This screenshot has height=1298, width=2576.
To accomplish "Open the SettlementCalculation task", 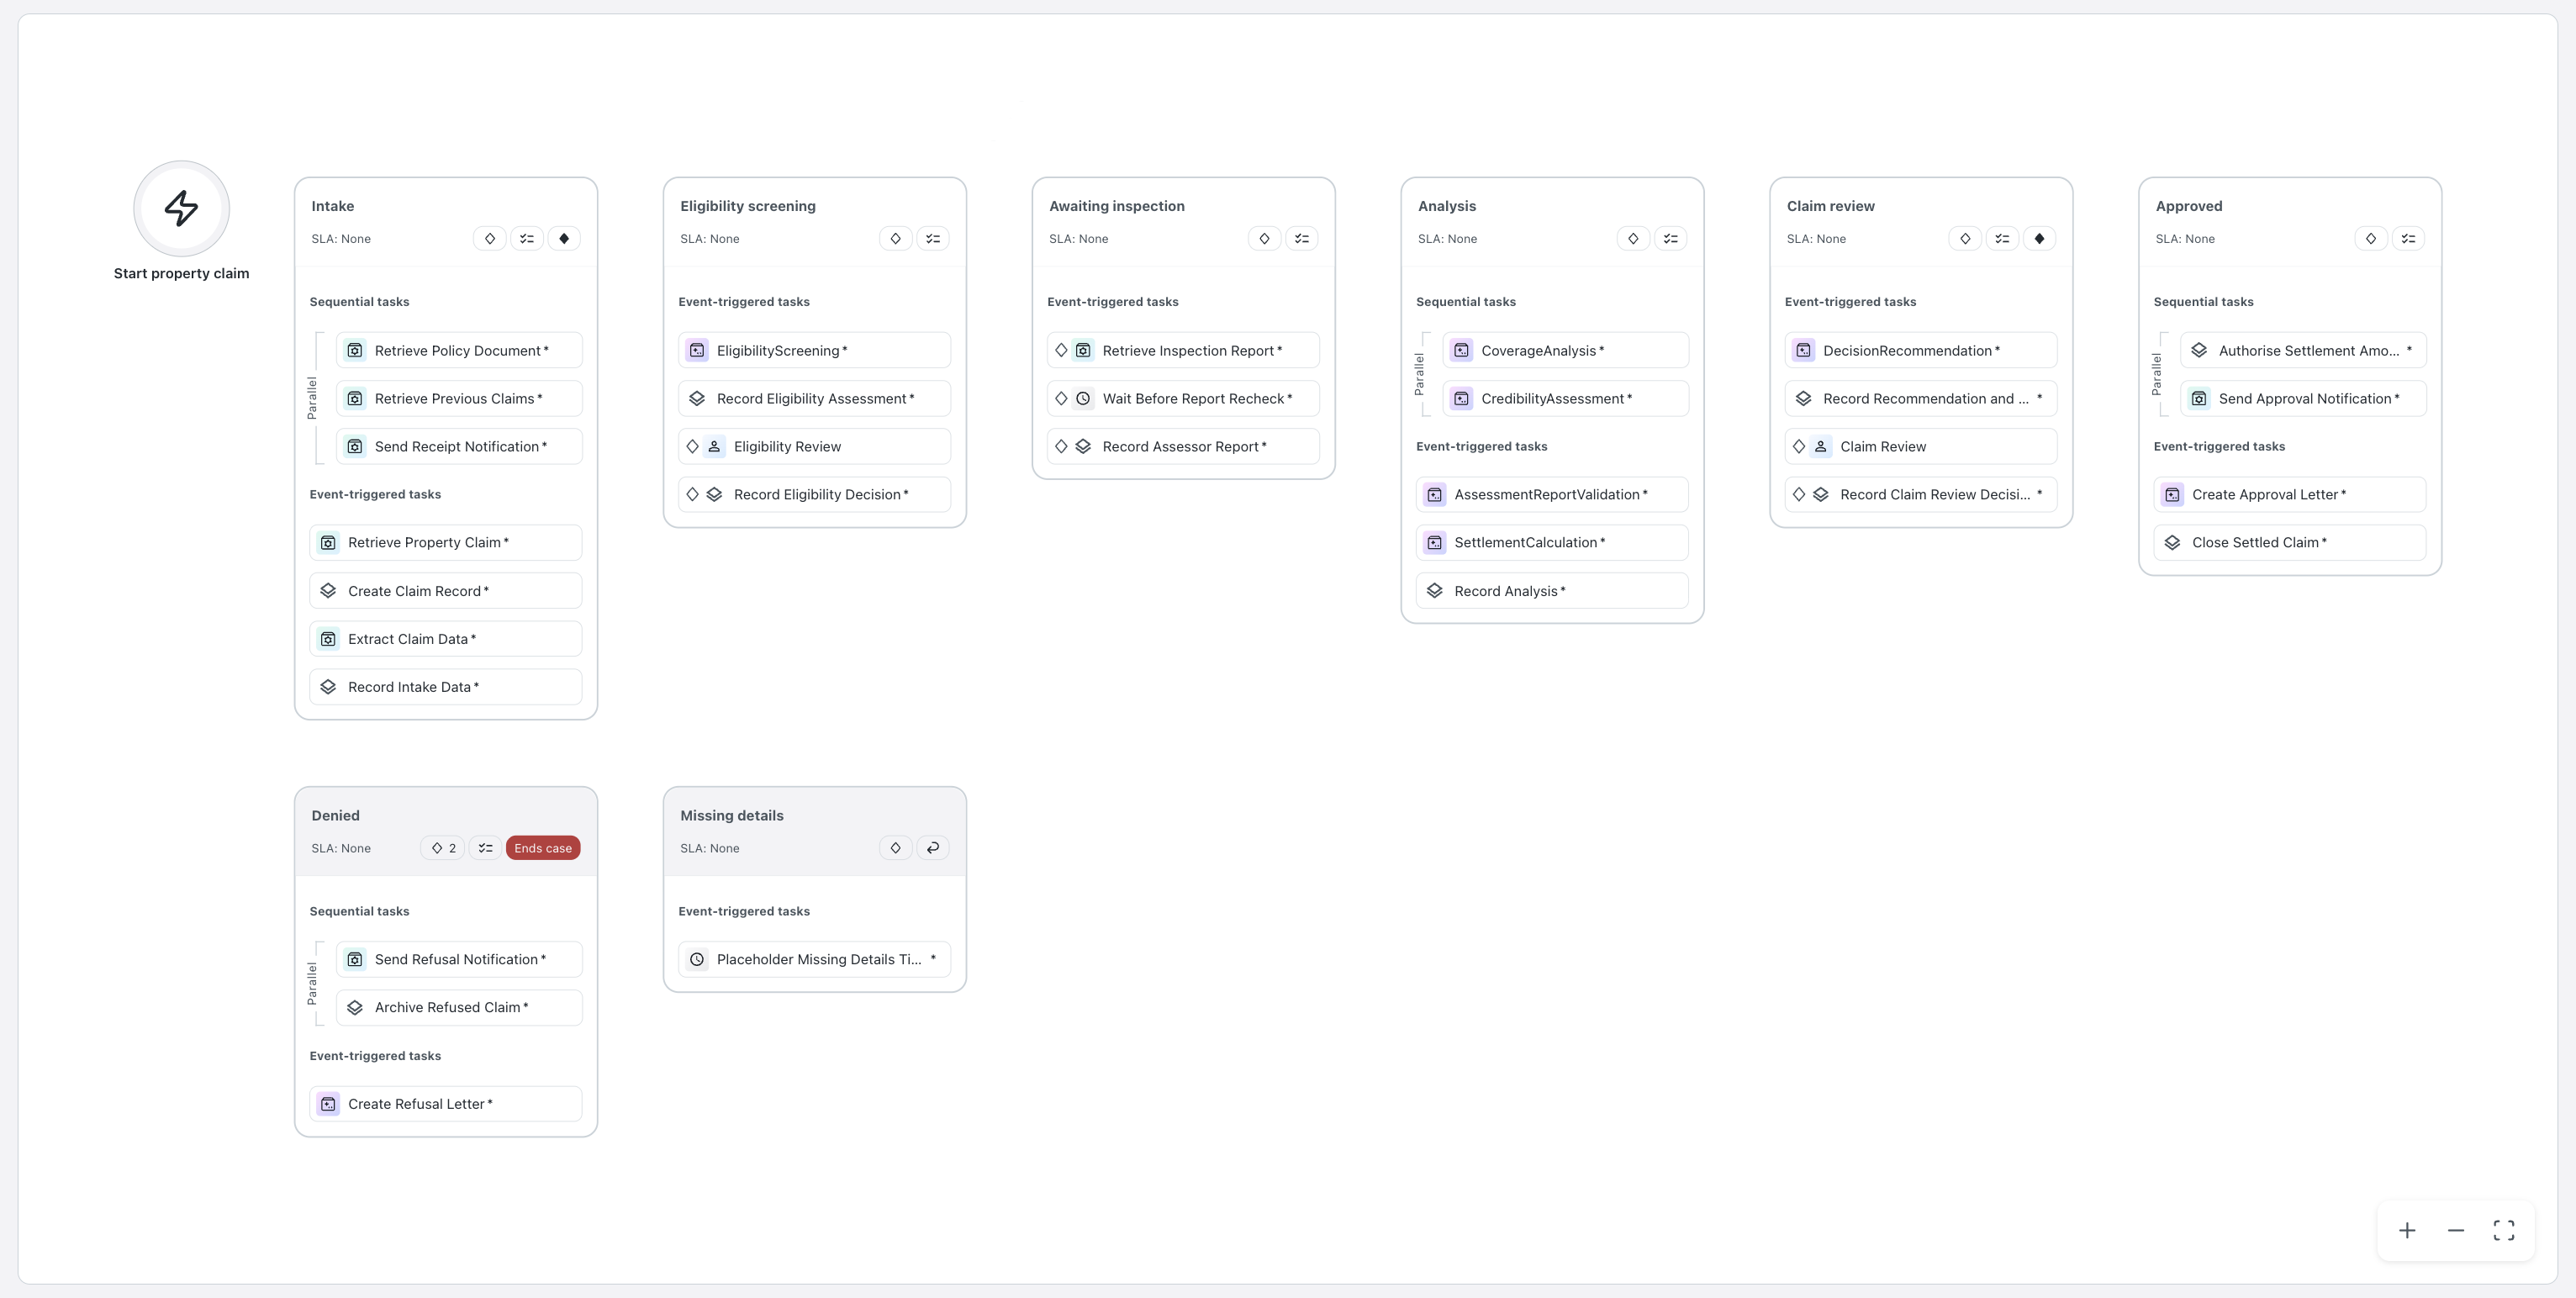I will click(1552, 542).
